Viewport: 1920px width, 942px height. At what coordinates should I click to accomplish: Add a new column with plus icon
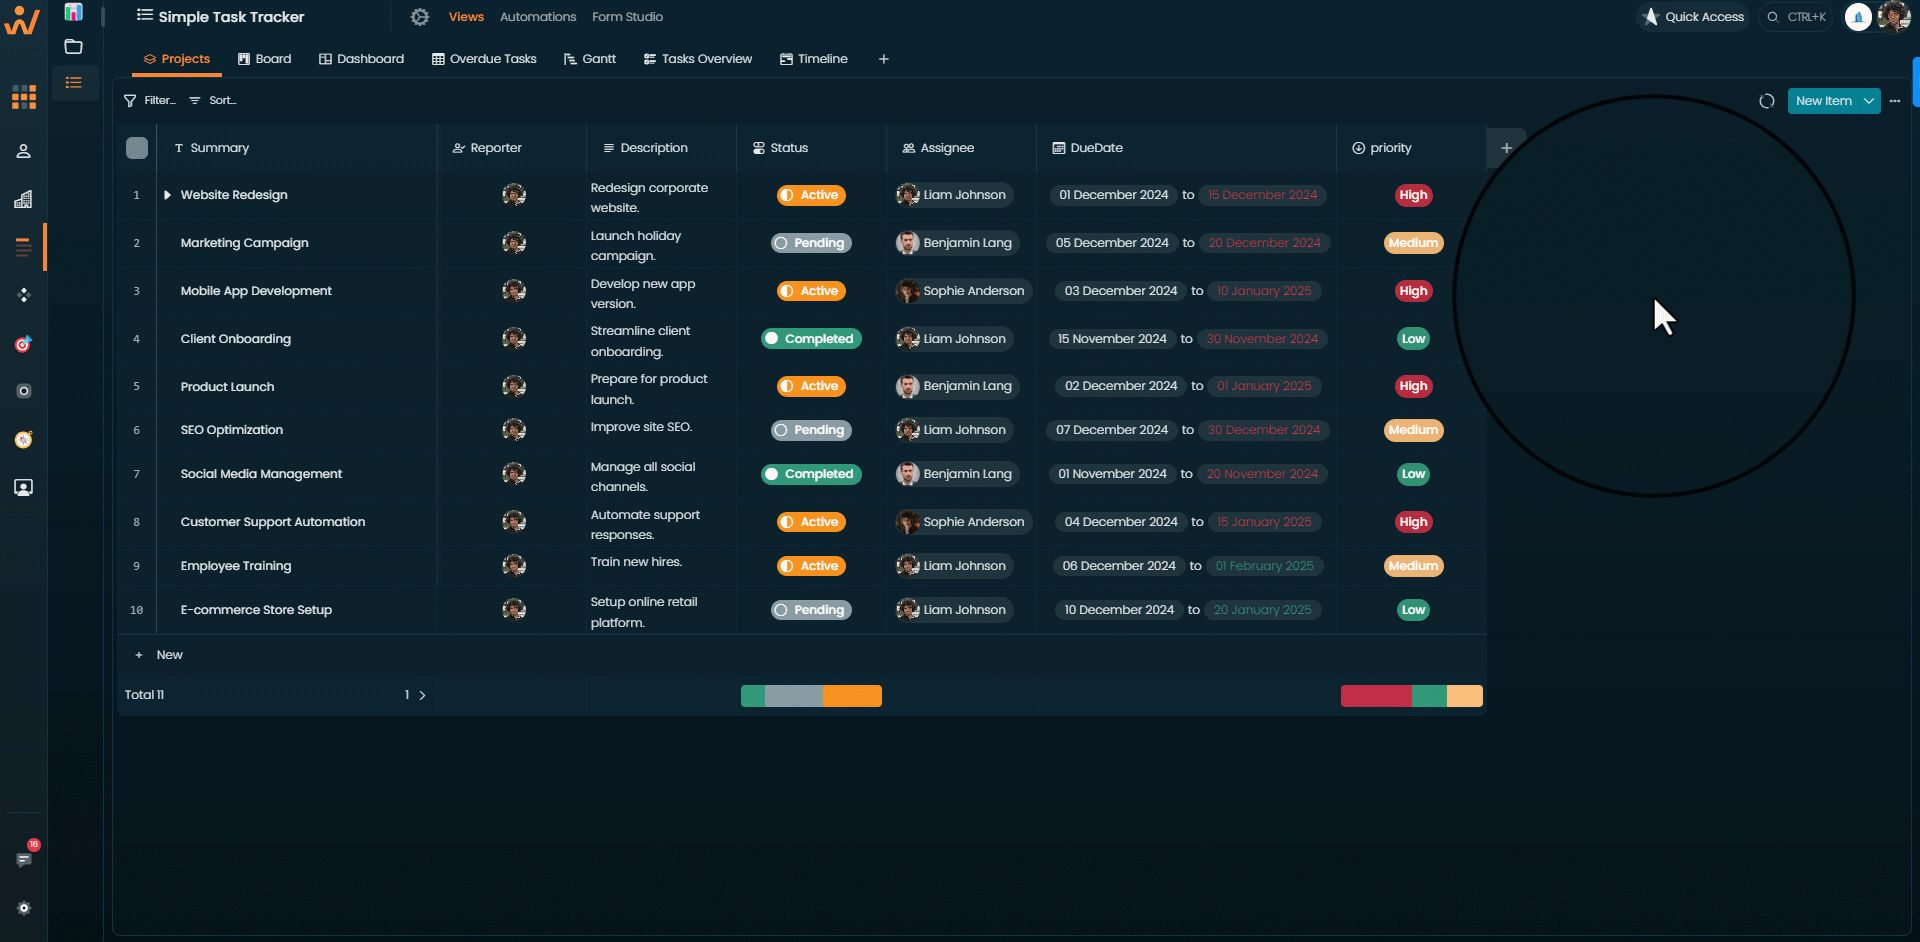1506,148
